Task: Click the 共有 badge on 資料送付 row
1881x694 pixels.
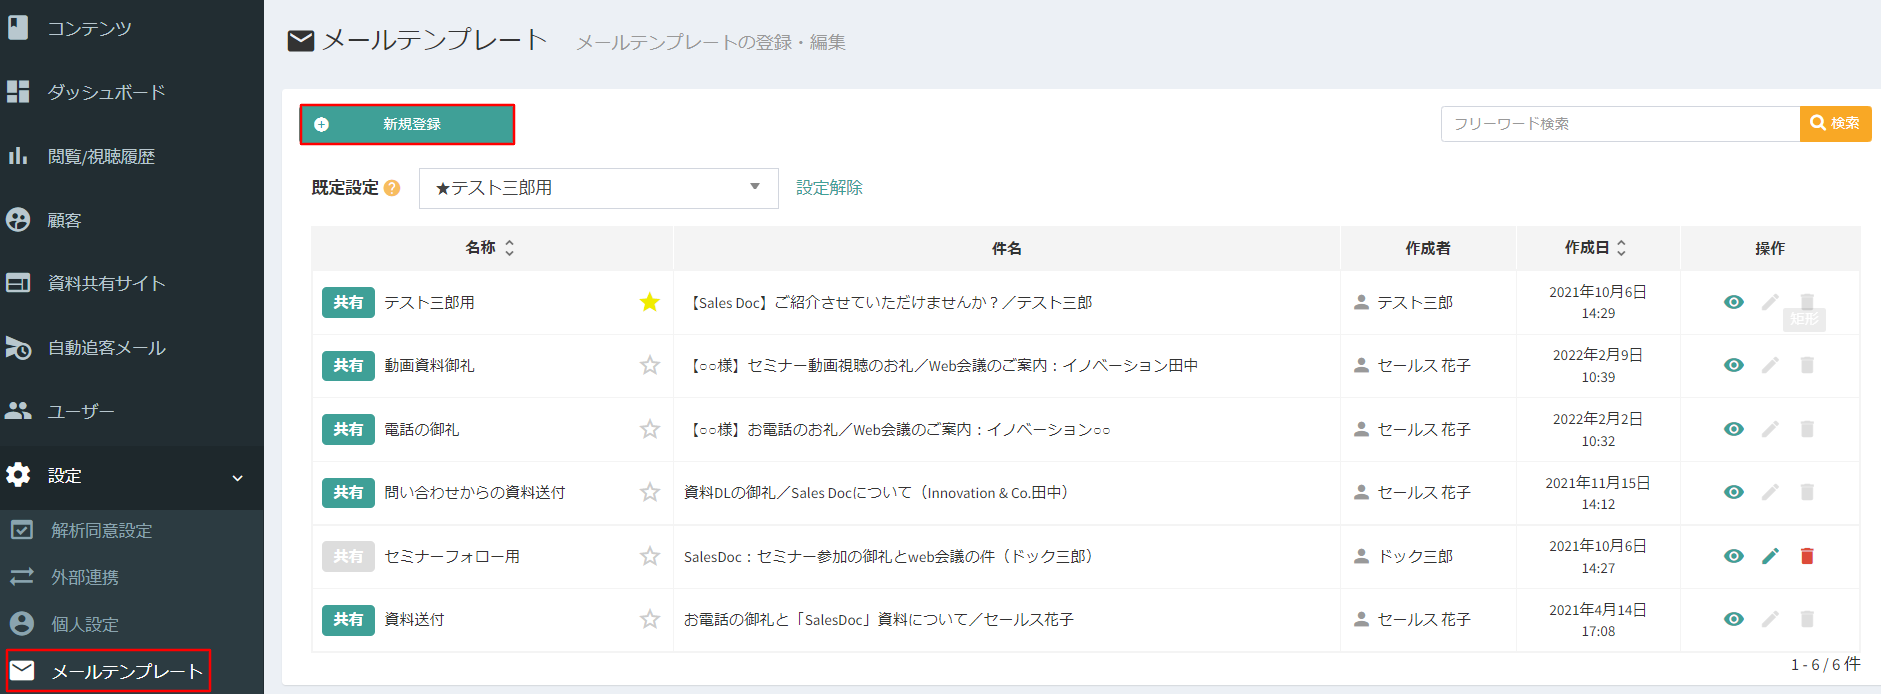Action: [x=348, y=619]
